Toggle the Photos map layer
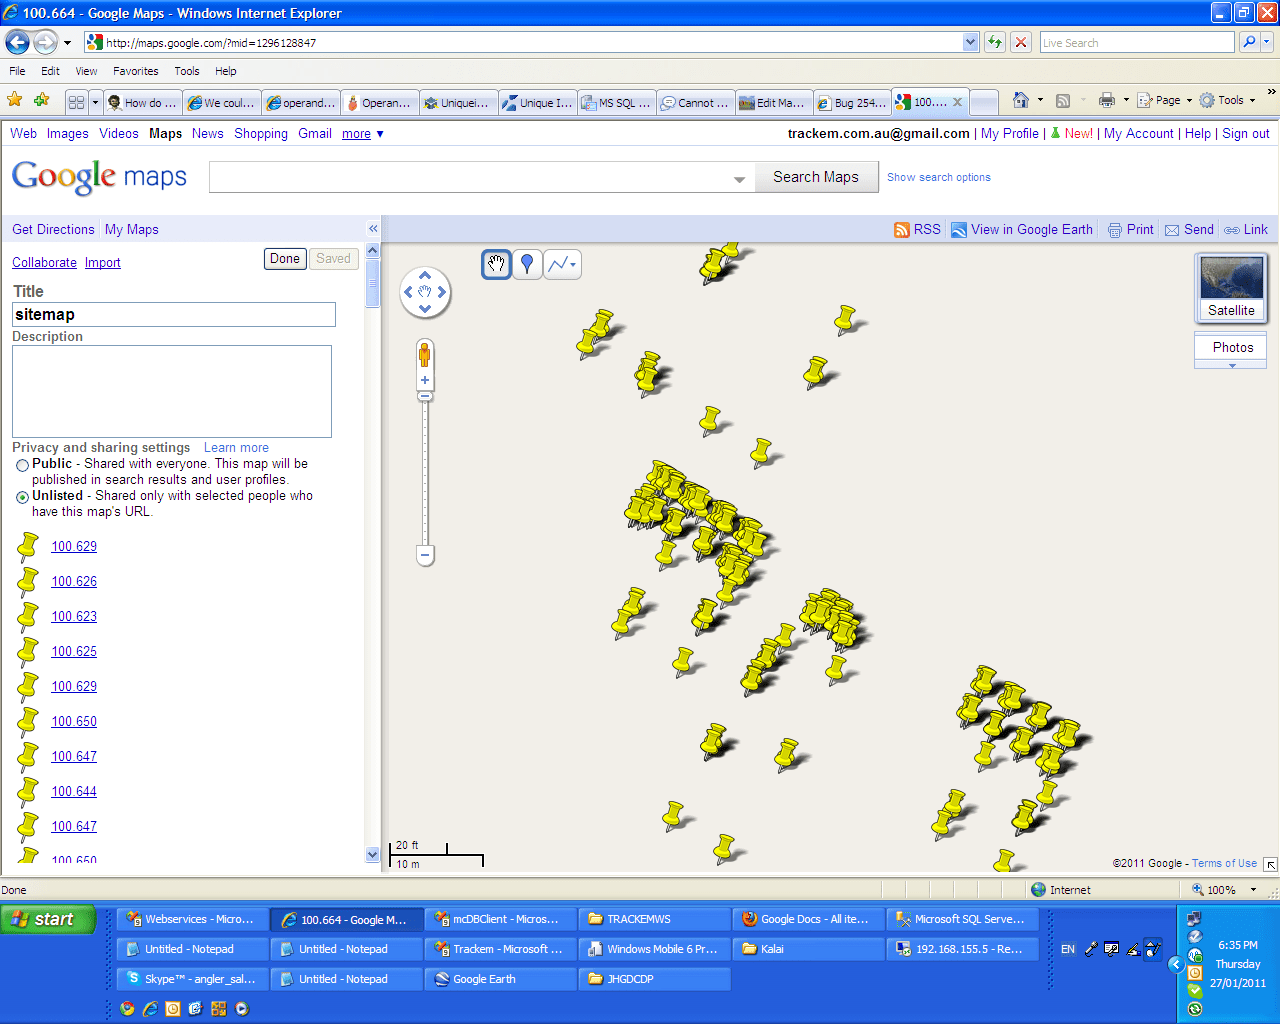This screenshot has height=1024, width=1280. (x=1231, y=347)
